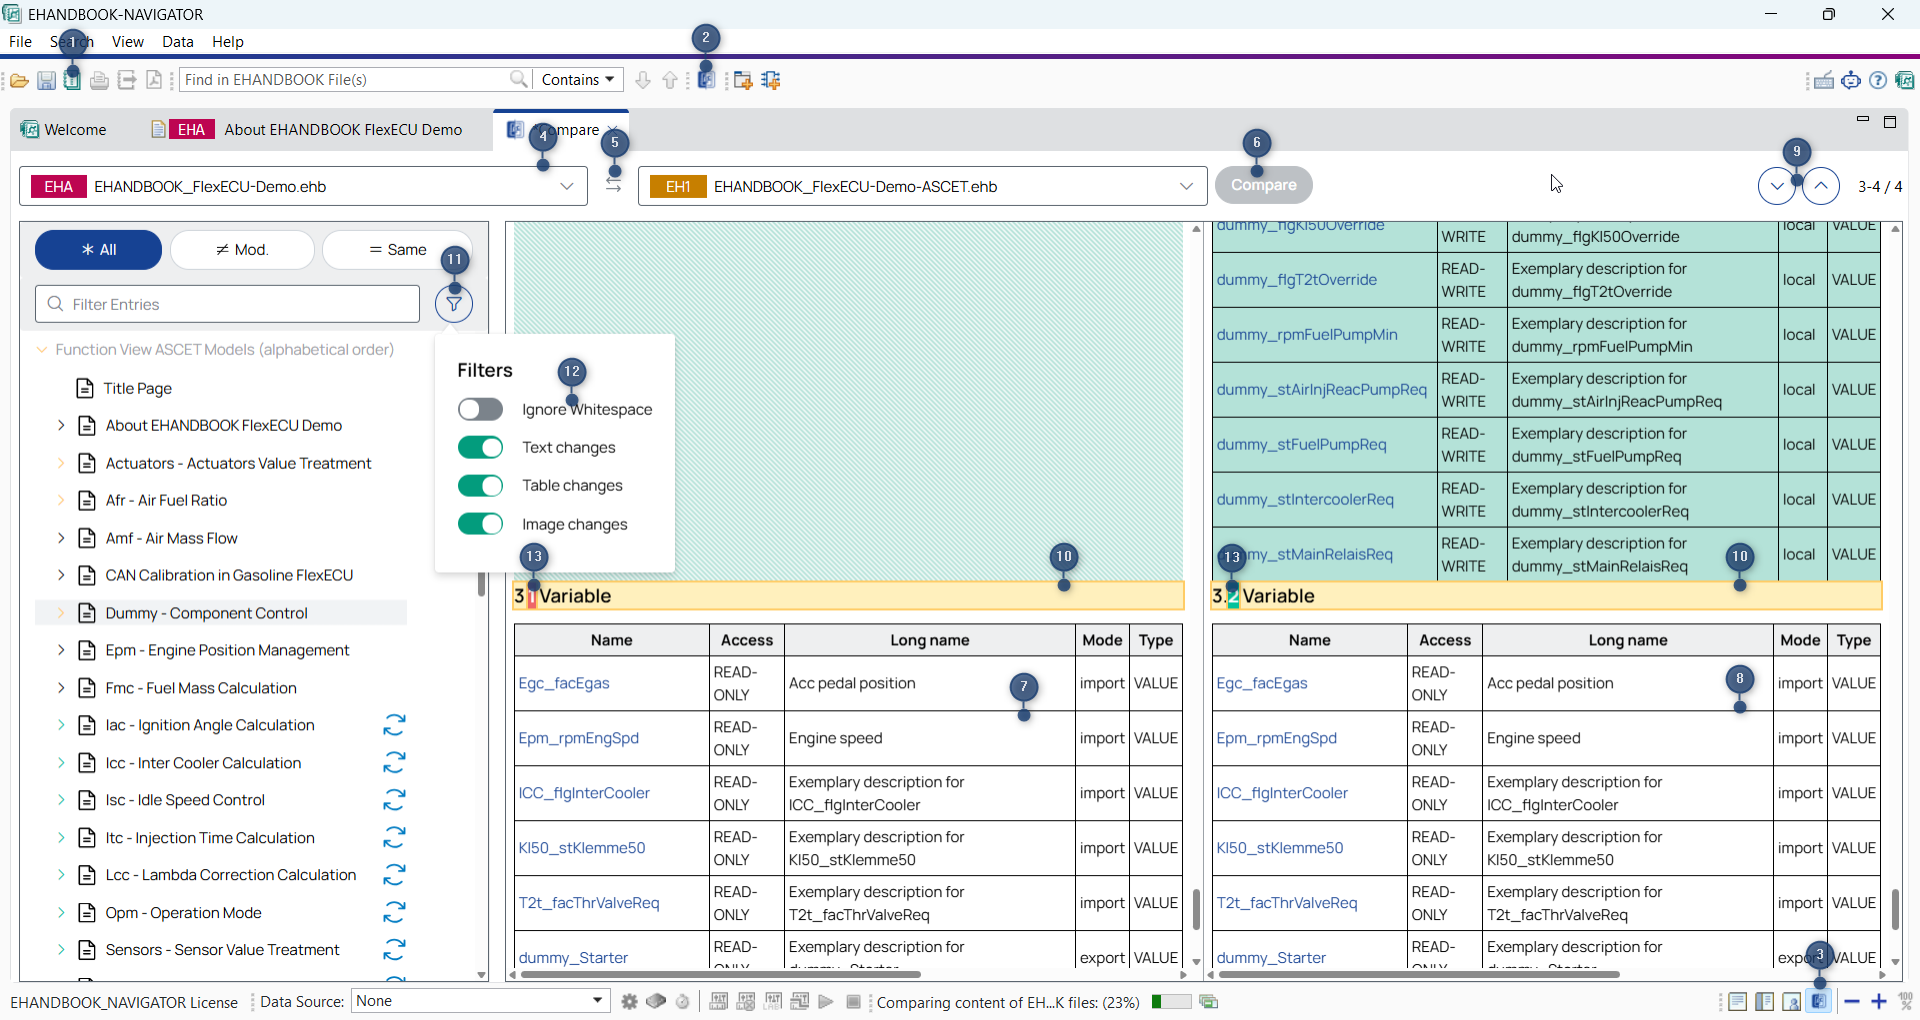Screen dimensions: 1920x1020
Task: Switch to the Welcome tab
Action: pyautogui.click(x=63, y=130)
